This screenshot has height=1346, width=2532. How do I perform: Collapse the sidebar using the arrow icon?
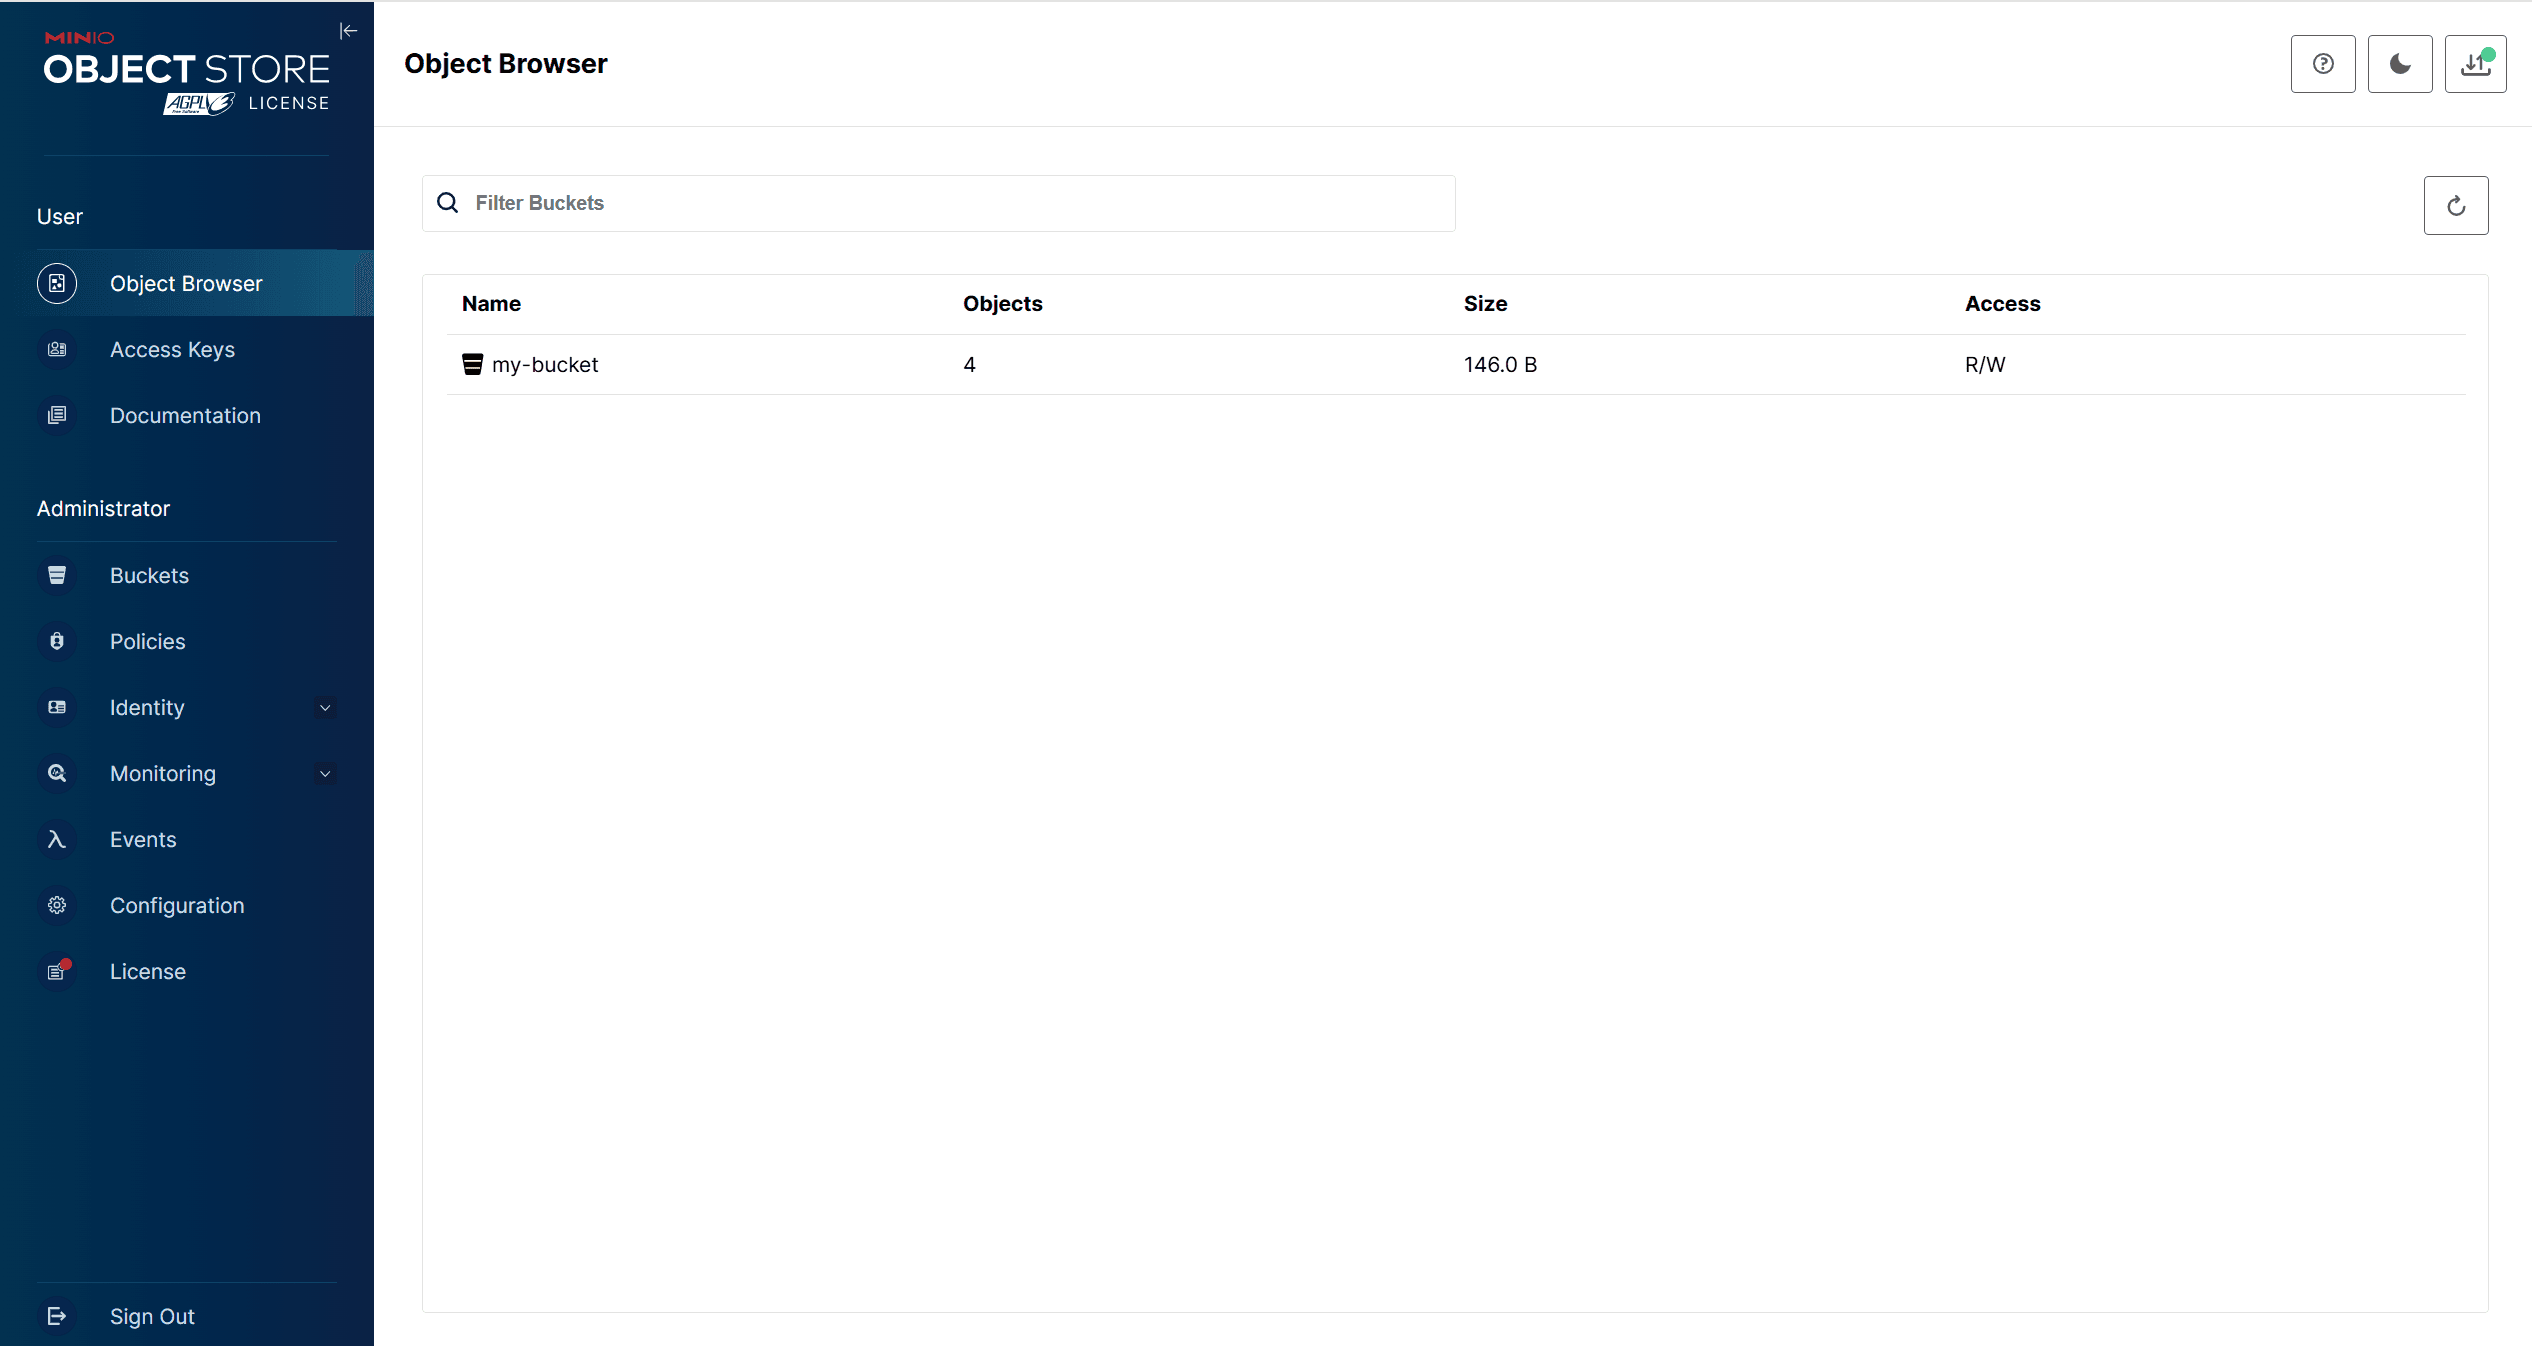point(348,30)
